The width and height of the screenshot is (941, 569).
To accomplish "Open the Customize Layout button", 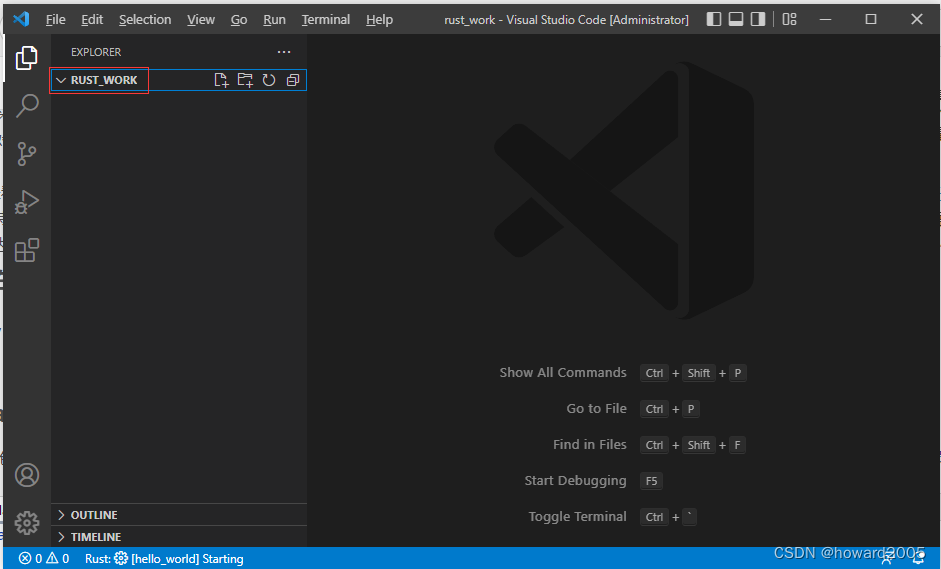I will [789, 19].
